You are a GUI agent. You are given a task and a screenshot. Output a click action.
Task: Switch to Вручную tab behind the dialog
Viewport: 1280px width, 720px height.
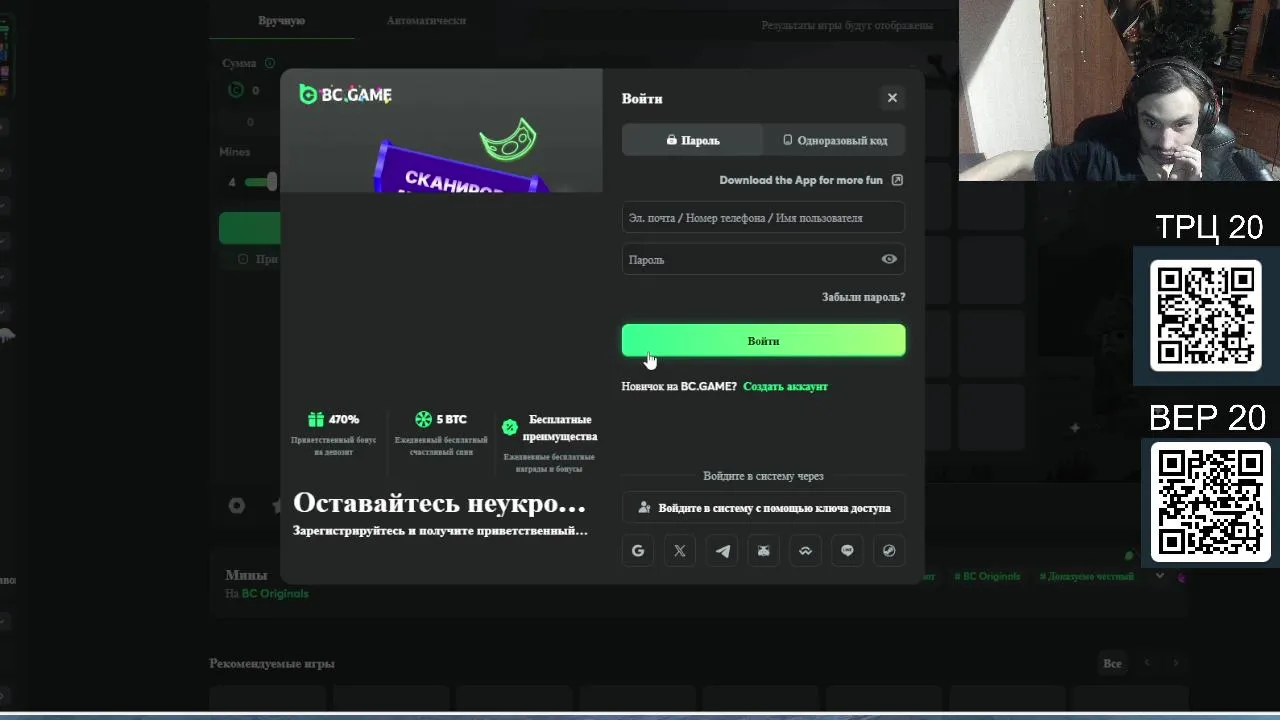point(281,20)
